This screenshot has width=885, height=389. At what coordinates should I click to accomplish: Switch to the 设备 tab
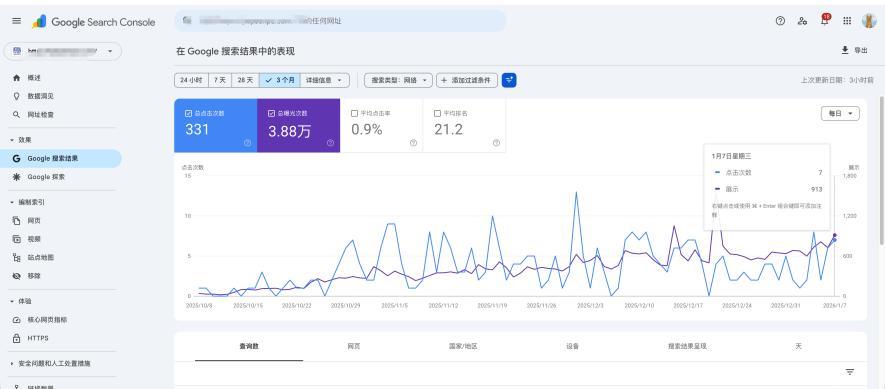pos(572,346)
